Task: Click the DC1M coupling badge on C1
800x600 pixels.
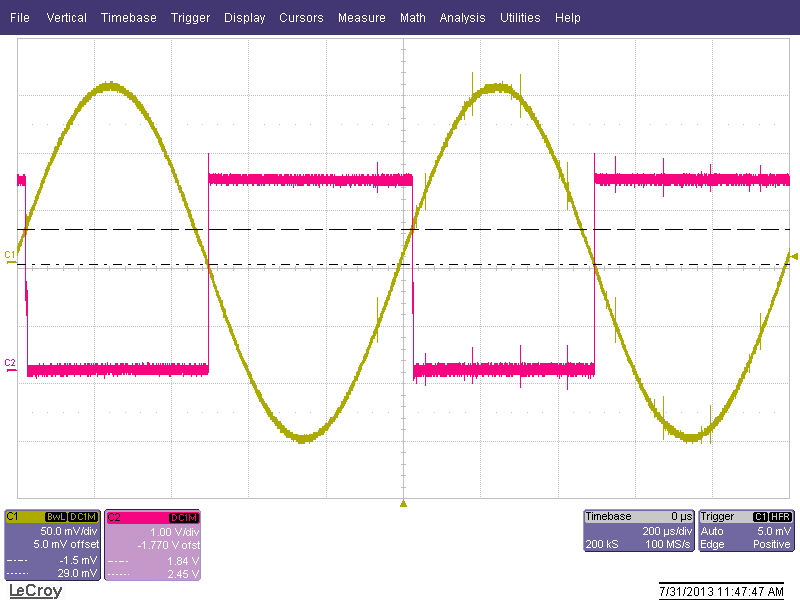Action: 83,517
